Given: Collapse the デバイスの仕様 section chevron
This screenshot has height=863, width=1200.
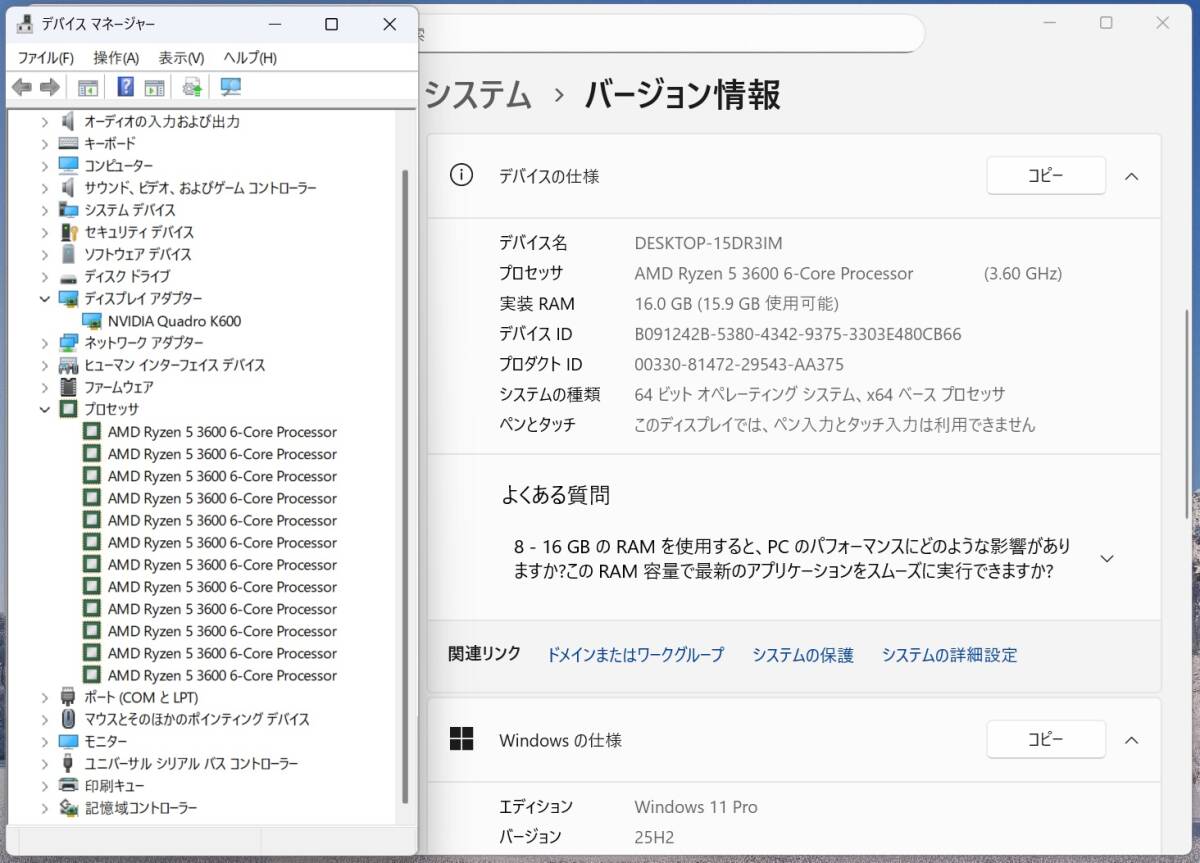Looking at the screenshot, I should tap(1131, 176).
